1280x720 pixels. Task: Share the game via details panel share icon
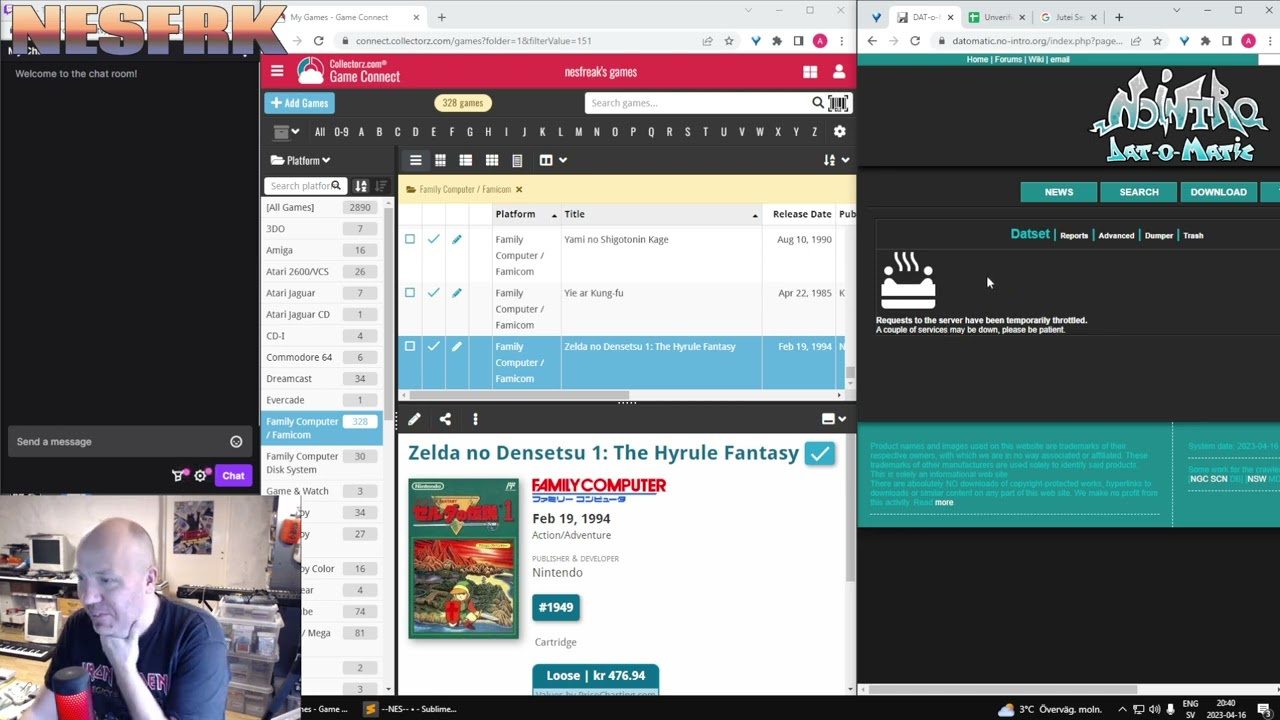tap(445, 419)
